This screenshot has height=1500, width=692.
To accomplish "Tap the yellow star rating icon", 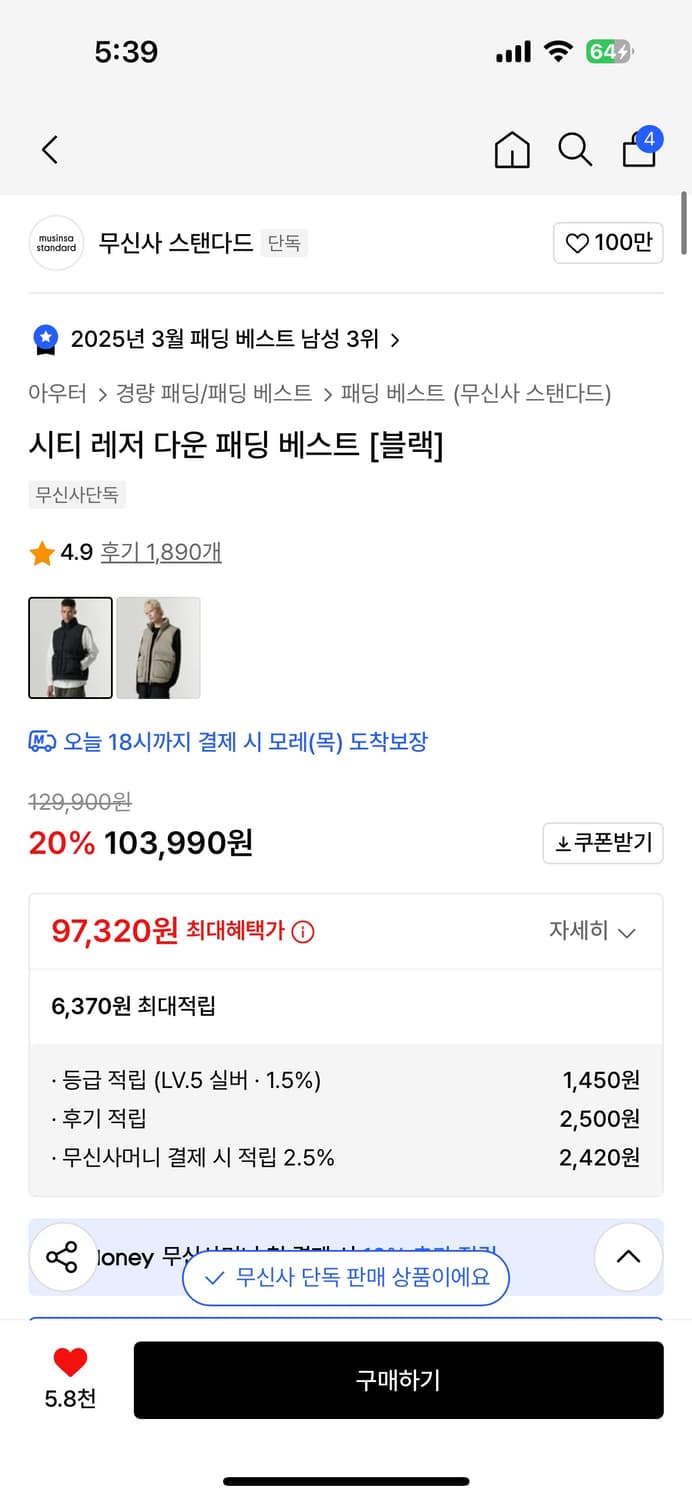I will (x=41, y=551).
